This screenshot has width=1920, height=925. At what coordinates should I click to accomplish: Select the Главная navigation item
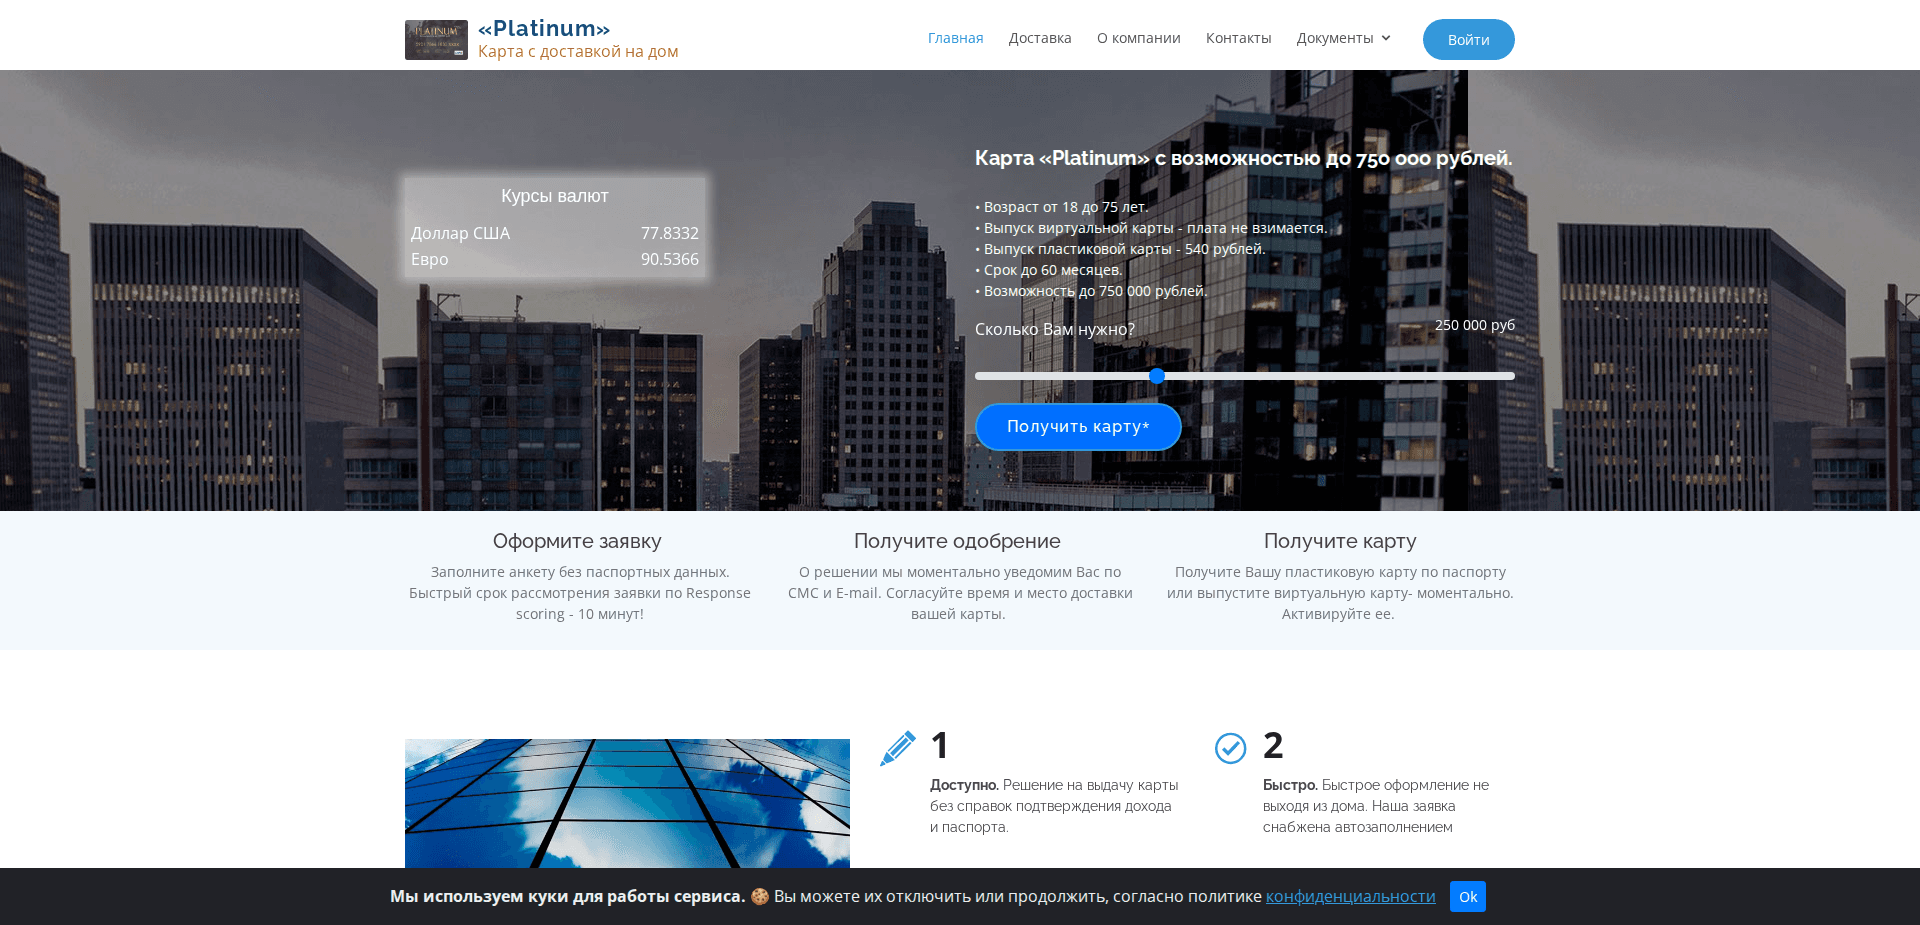click(x=955, y=38)
